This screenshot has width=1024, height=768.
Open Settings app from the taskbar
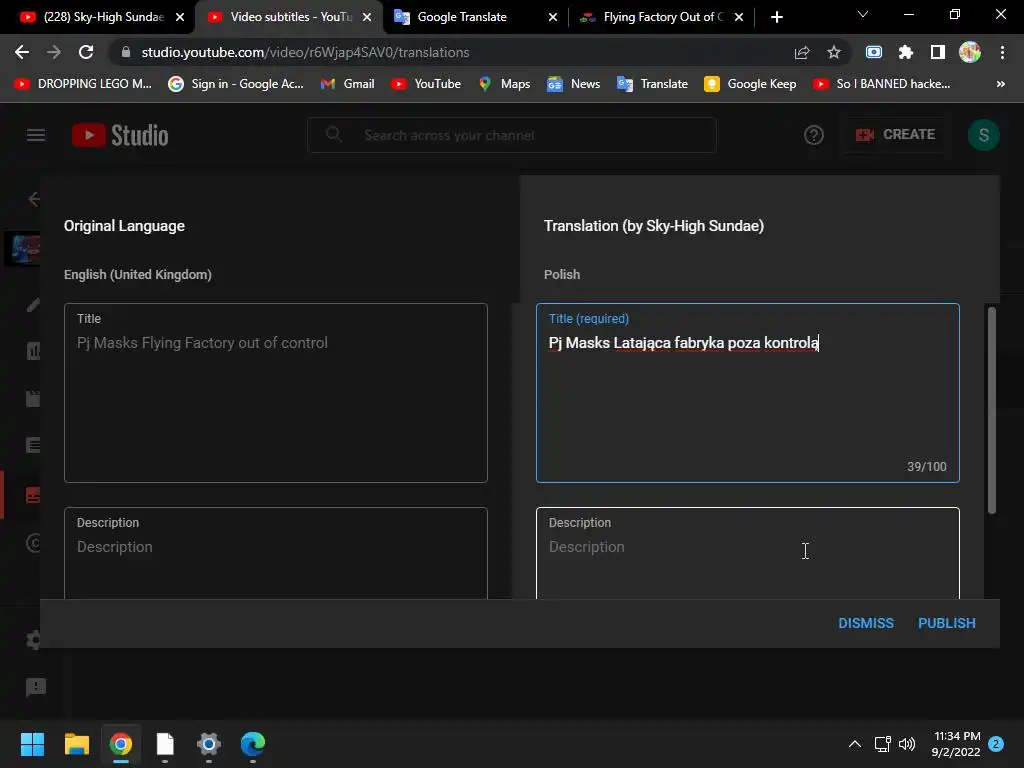click(209, 744)
